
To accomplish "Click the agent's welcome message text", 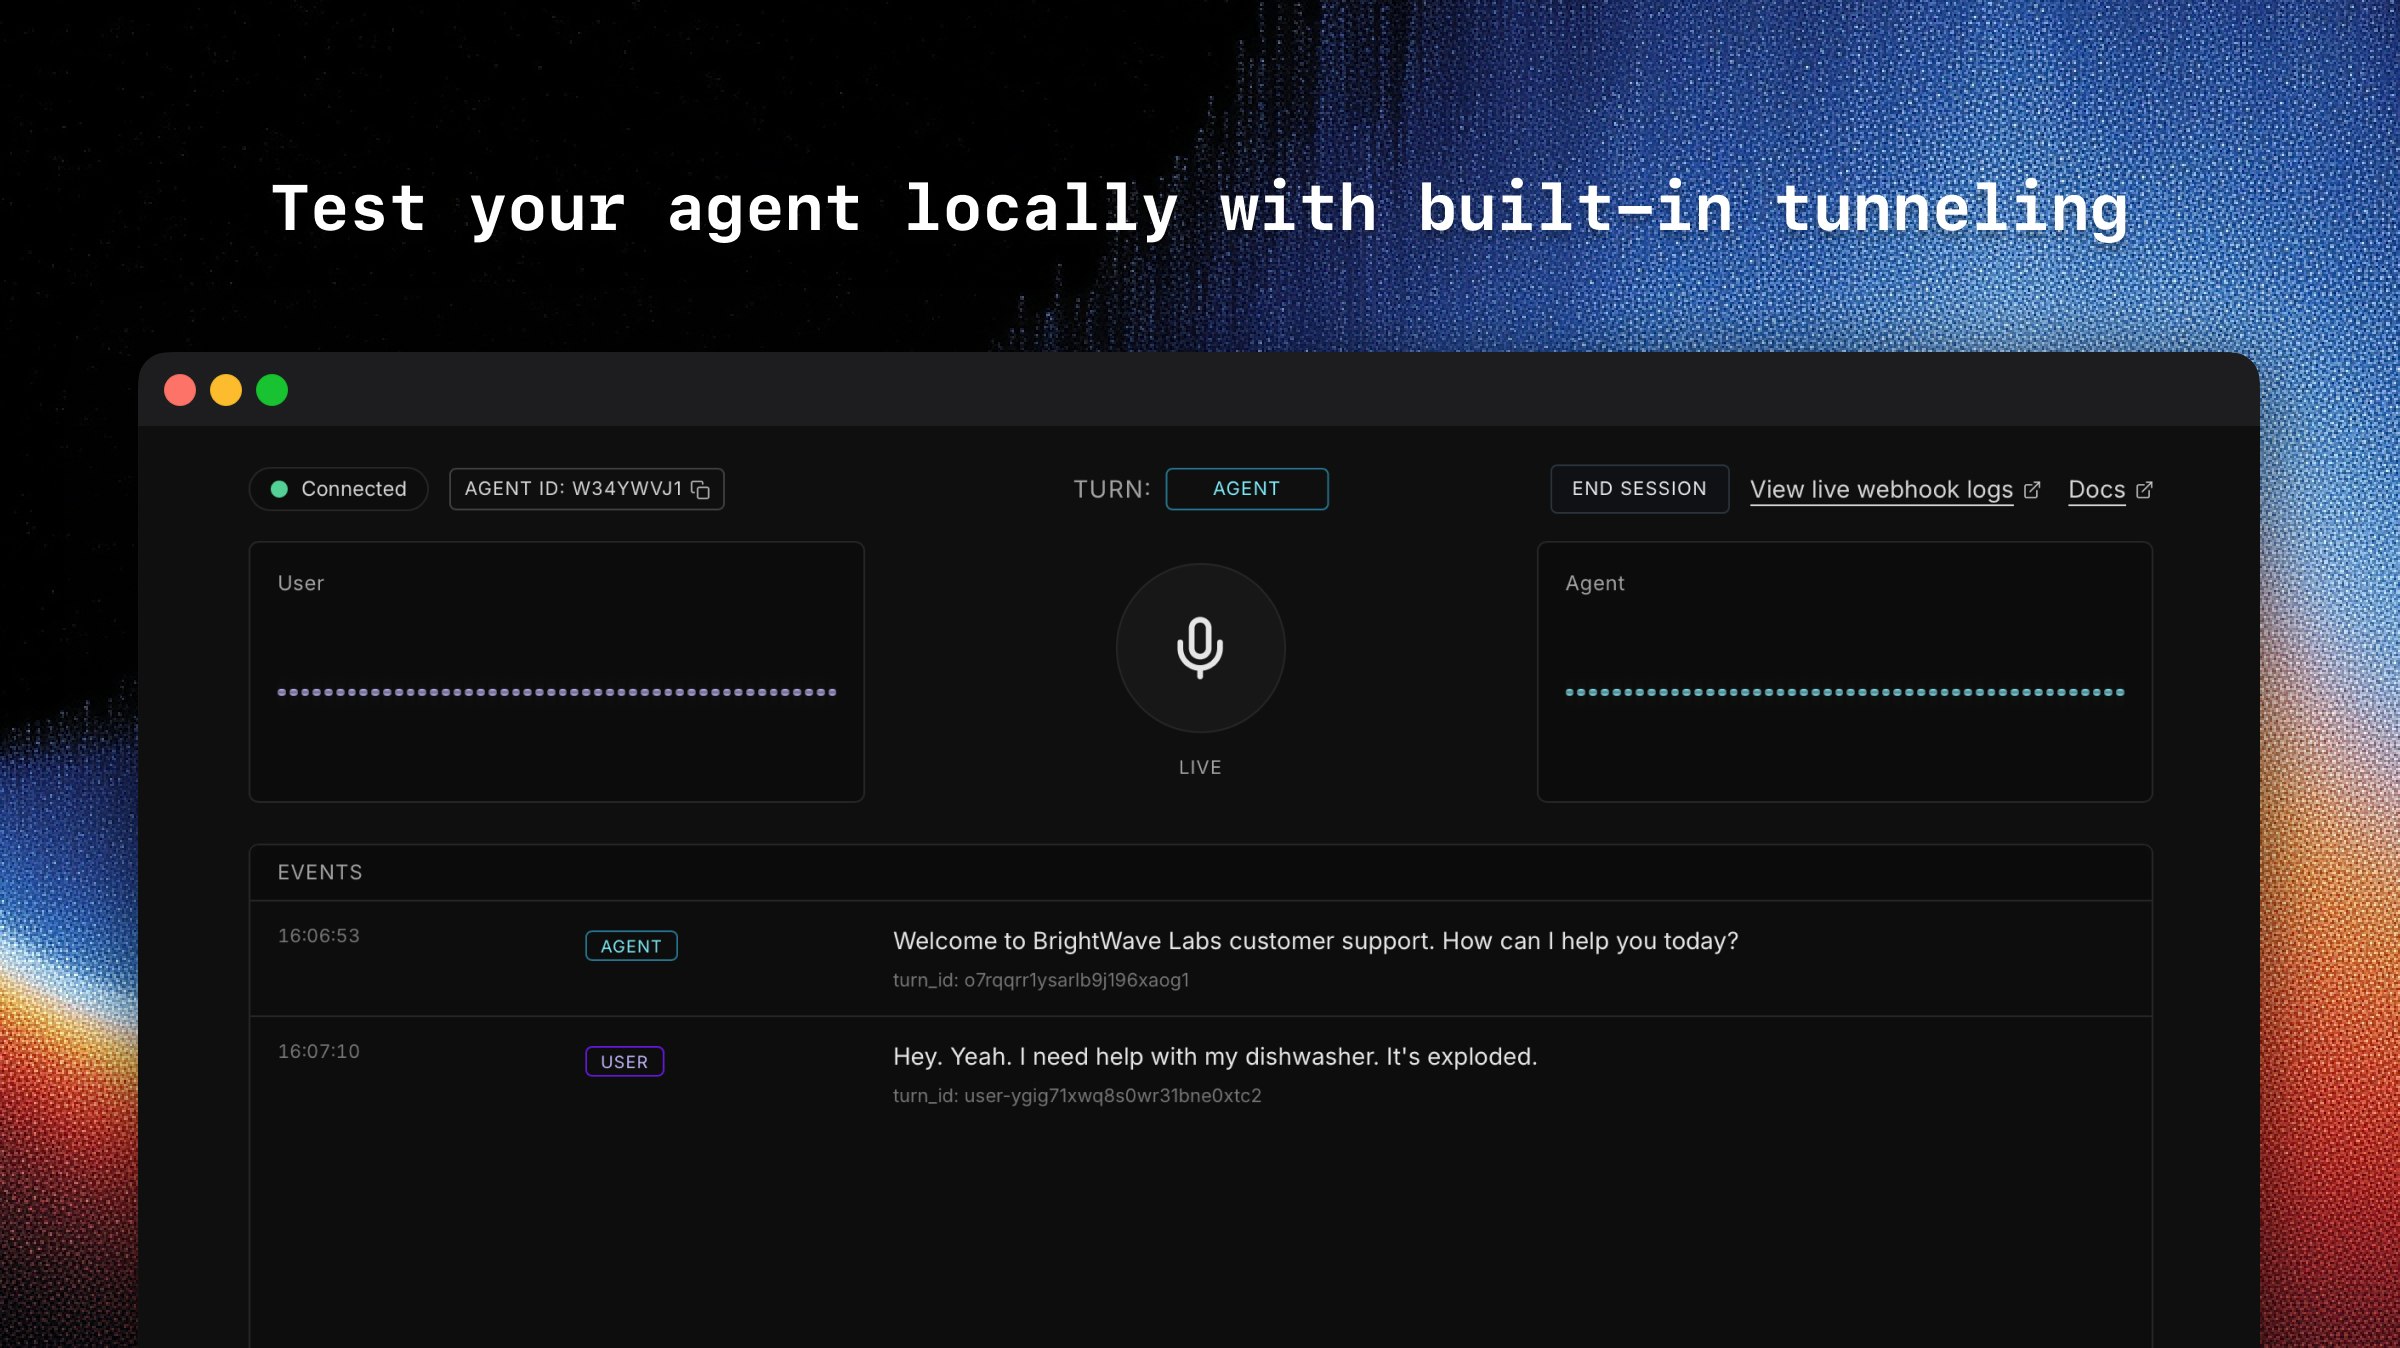I will [x=1314, y=941].
